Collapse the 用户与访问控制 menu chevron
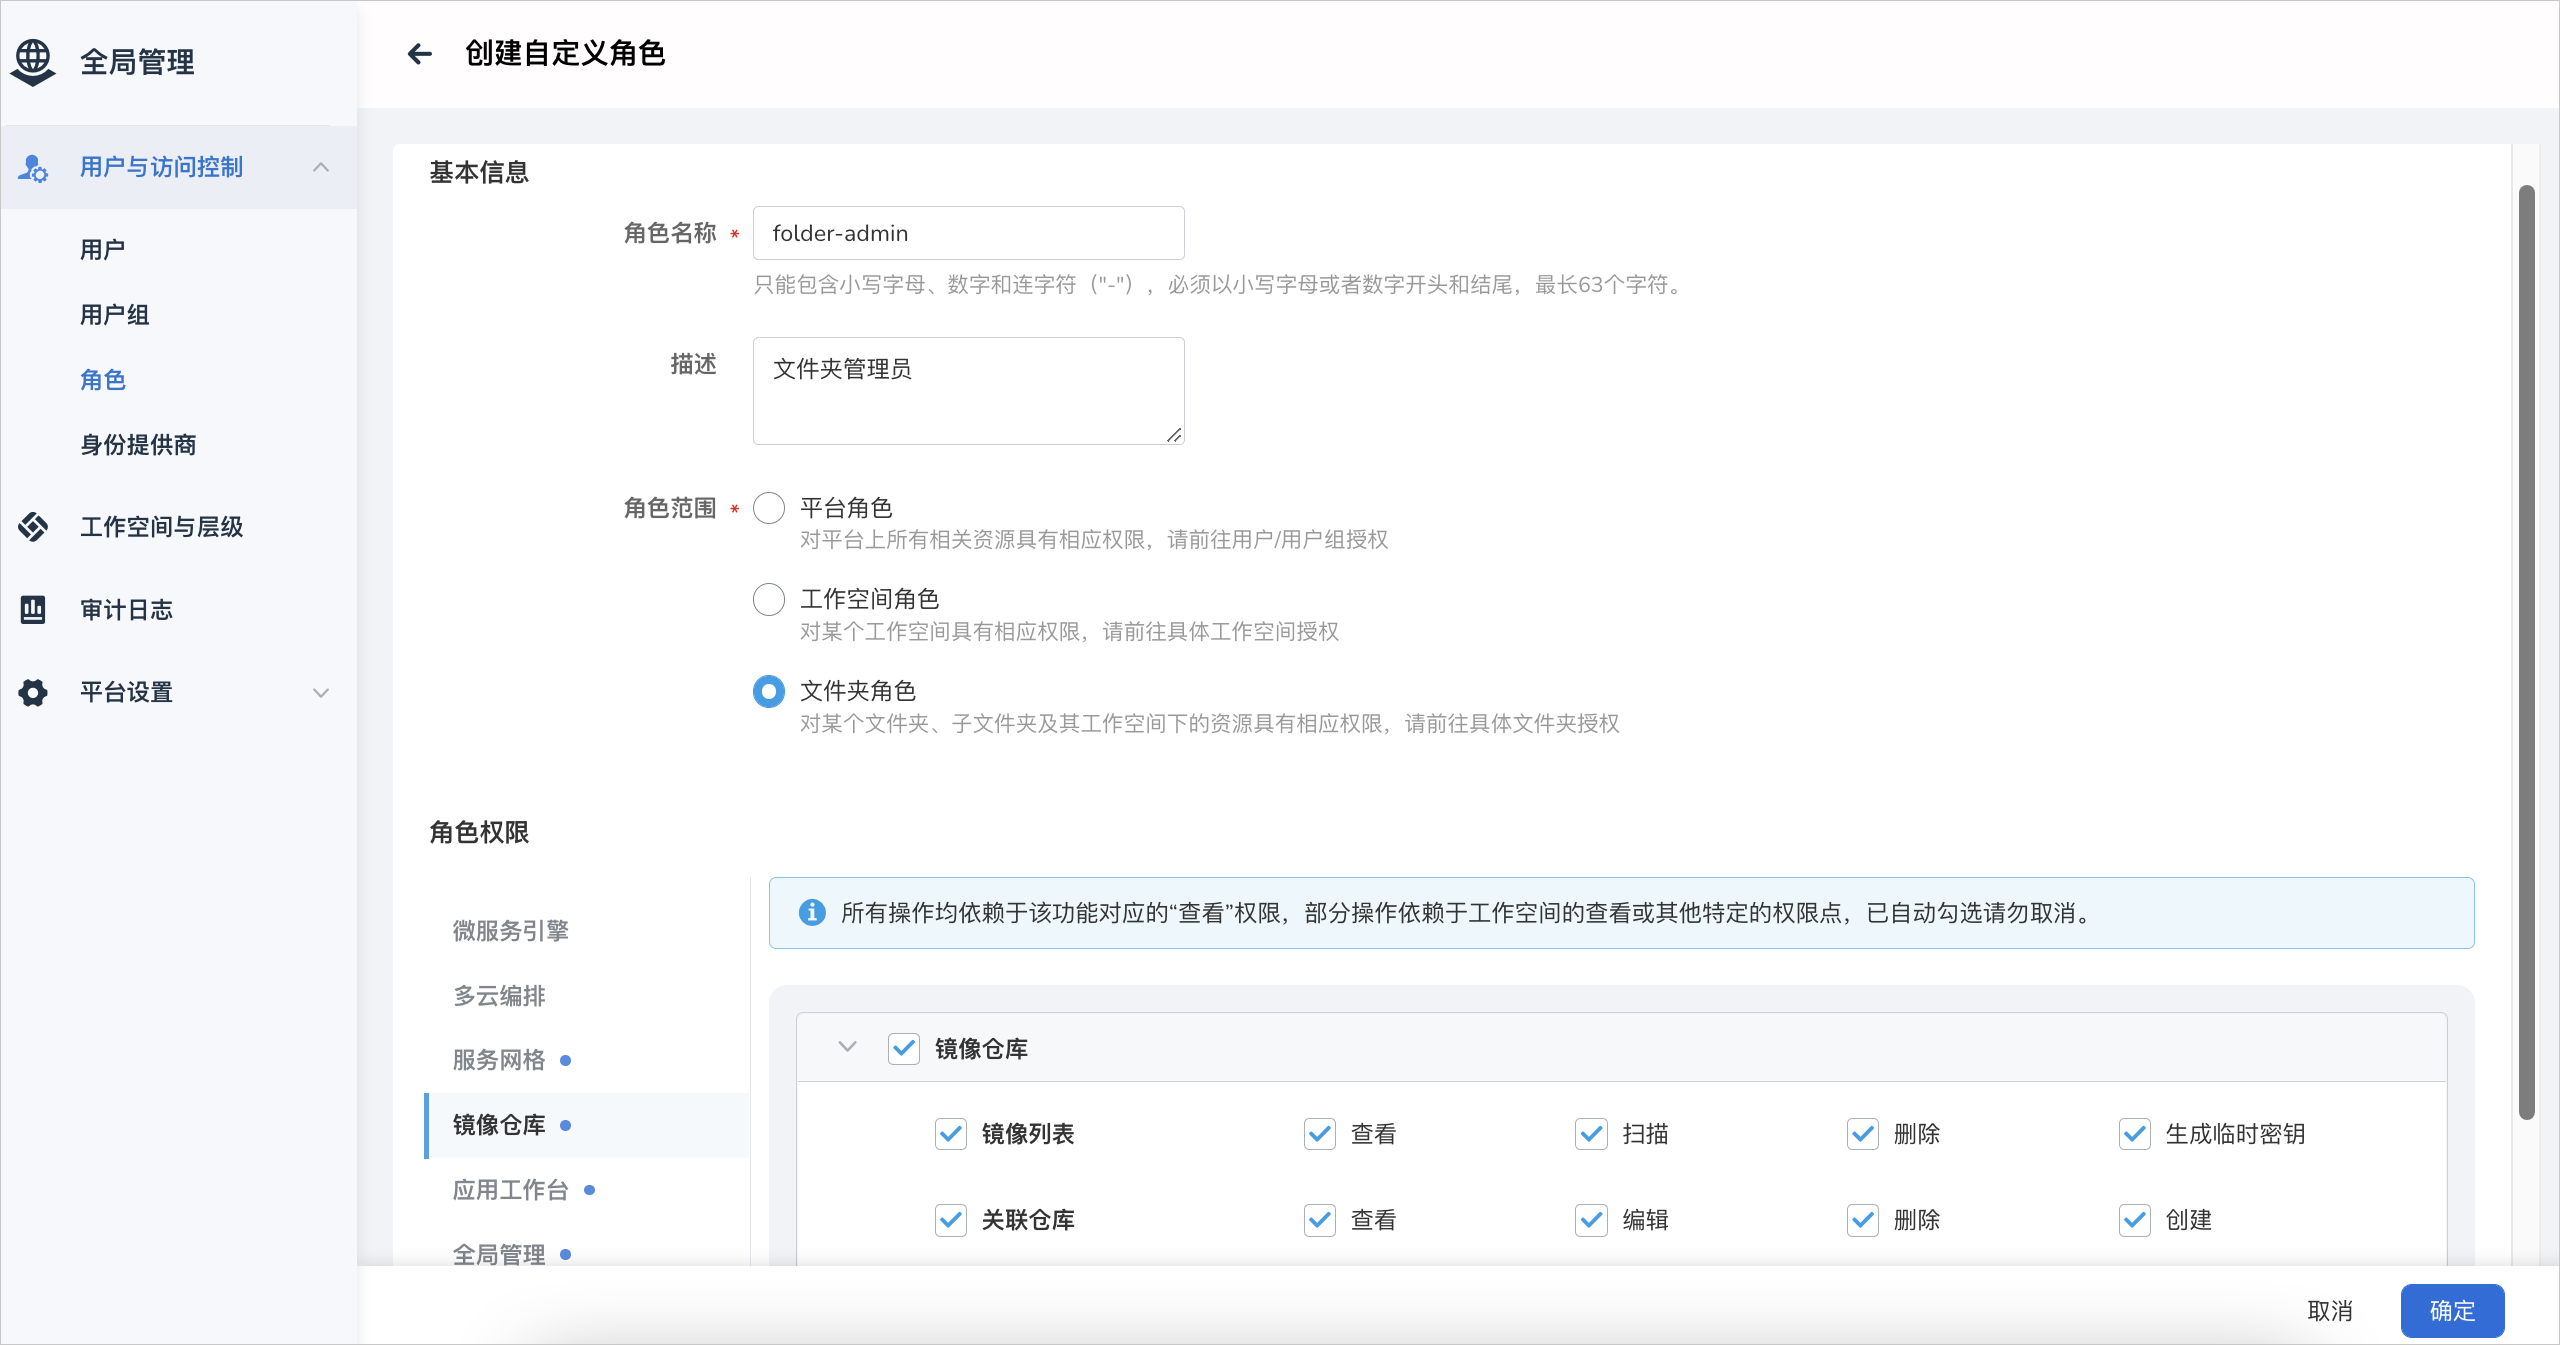 click(x=321, y=167)
